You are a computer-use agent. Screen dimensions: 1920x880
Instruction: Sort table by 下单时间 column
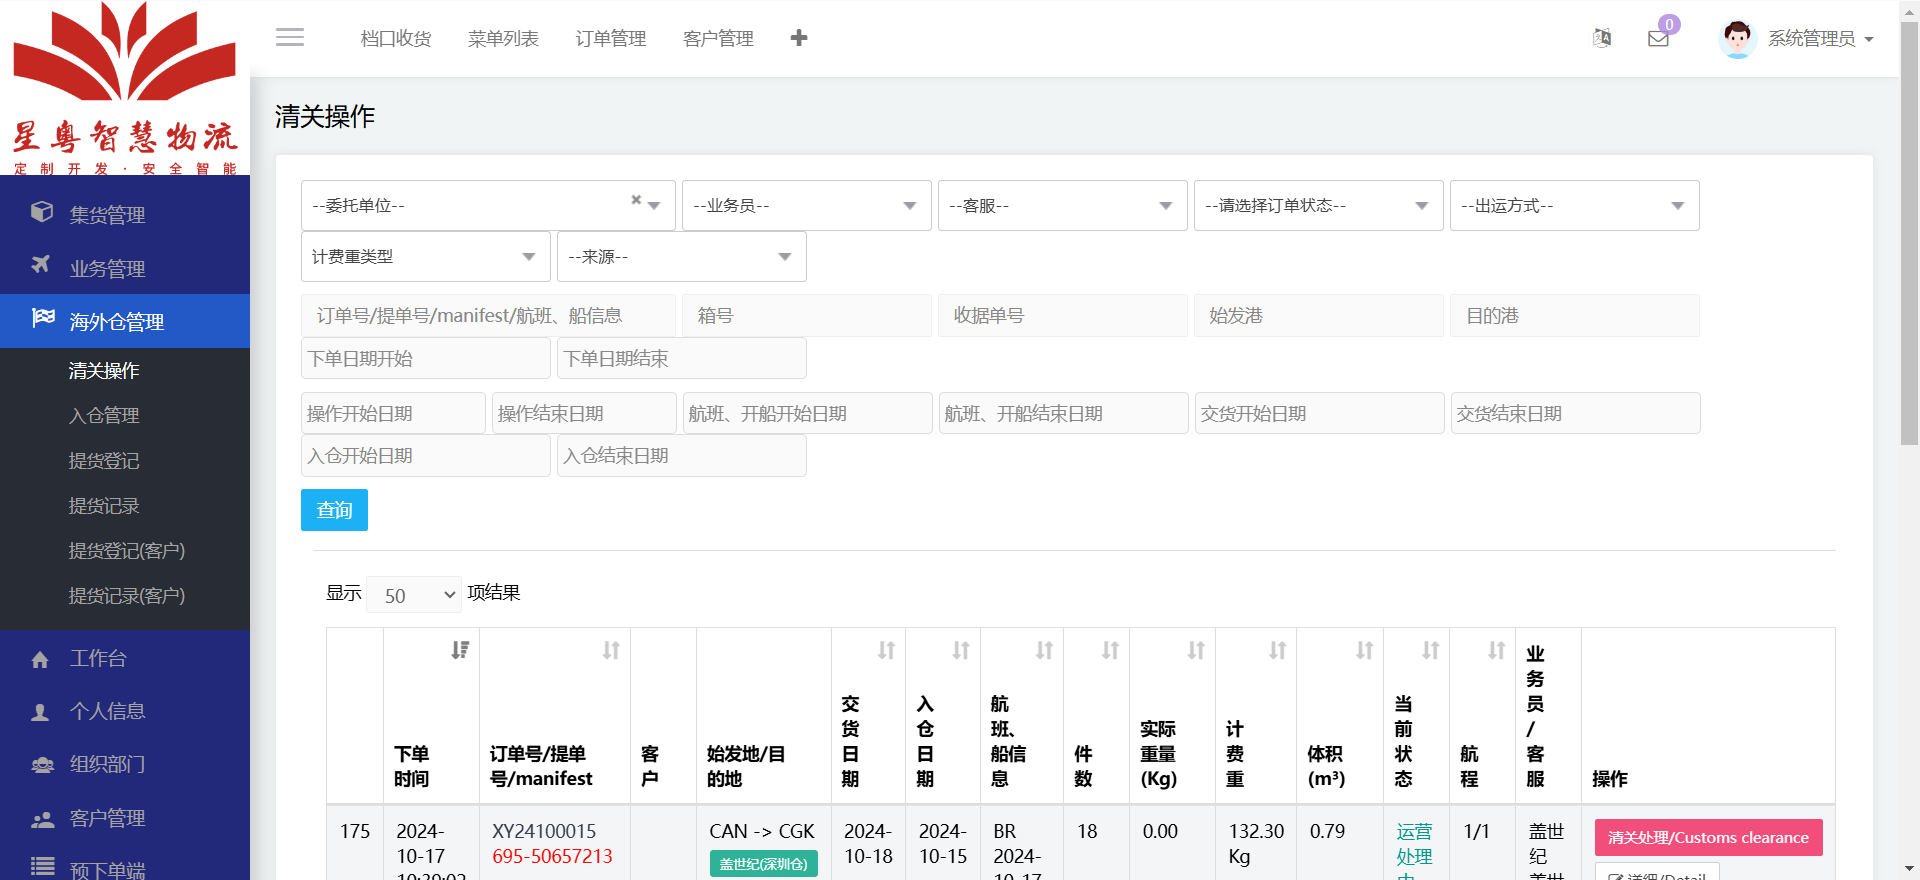[x=460, y=650]
